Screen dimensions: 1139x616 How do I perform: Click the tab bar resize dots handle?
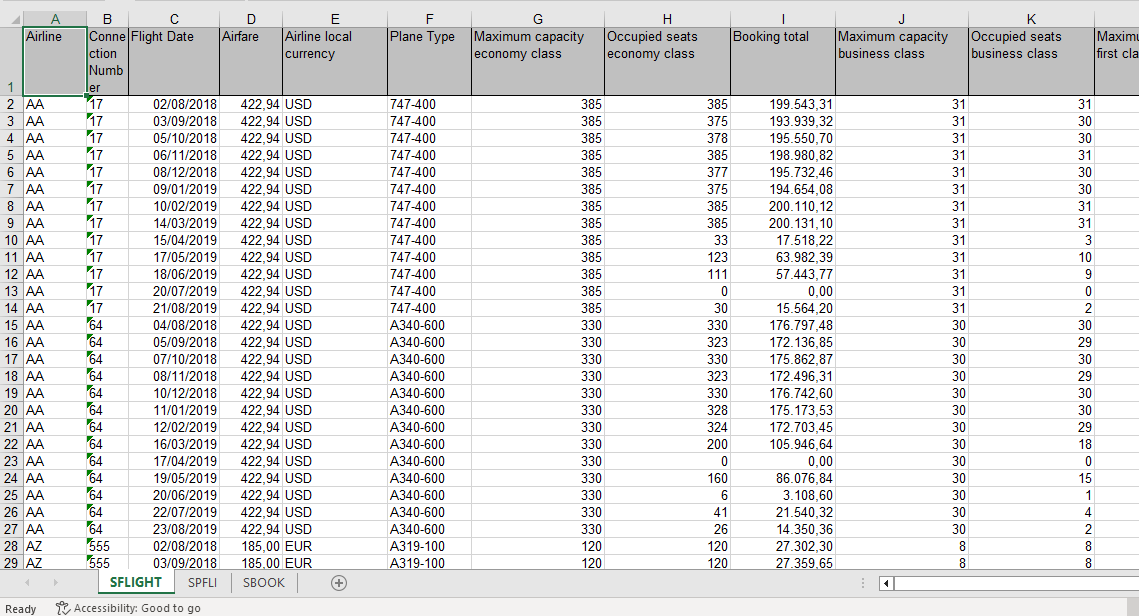click(862, 583)
